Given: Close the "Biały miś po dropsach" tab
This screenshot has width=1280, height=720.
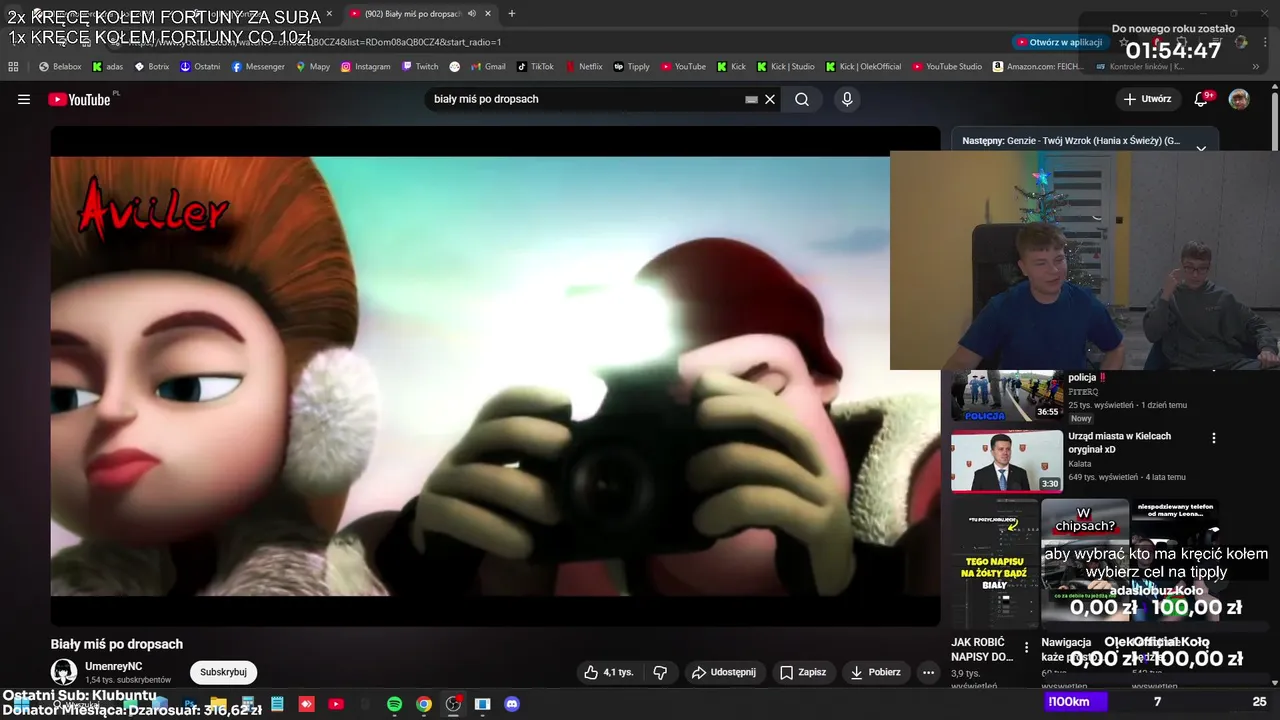Looking at the screenshot, I should tap(488, 14).
